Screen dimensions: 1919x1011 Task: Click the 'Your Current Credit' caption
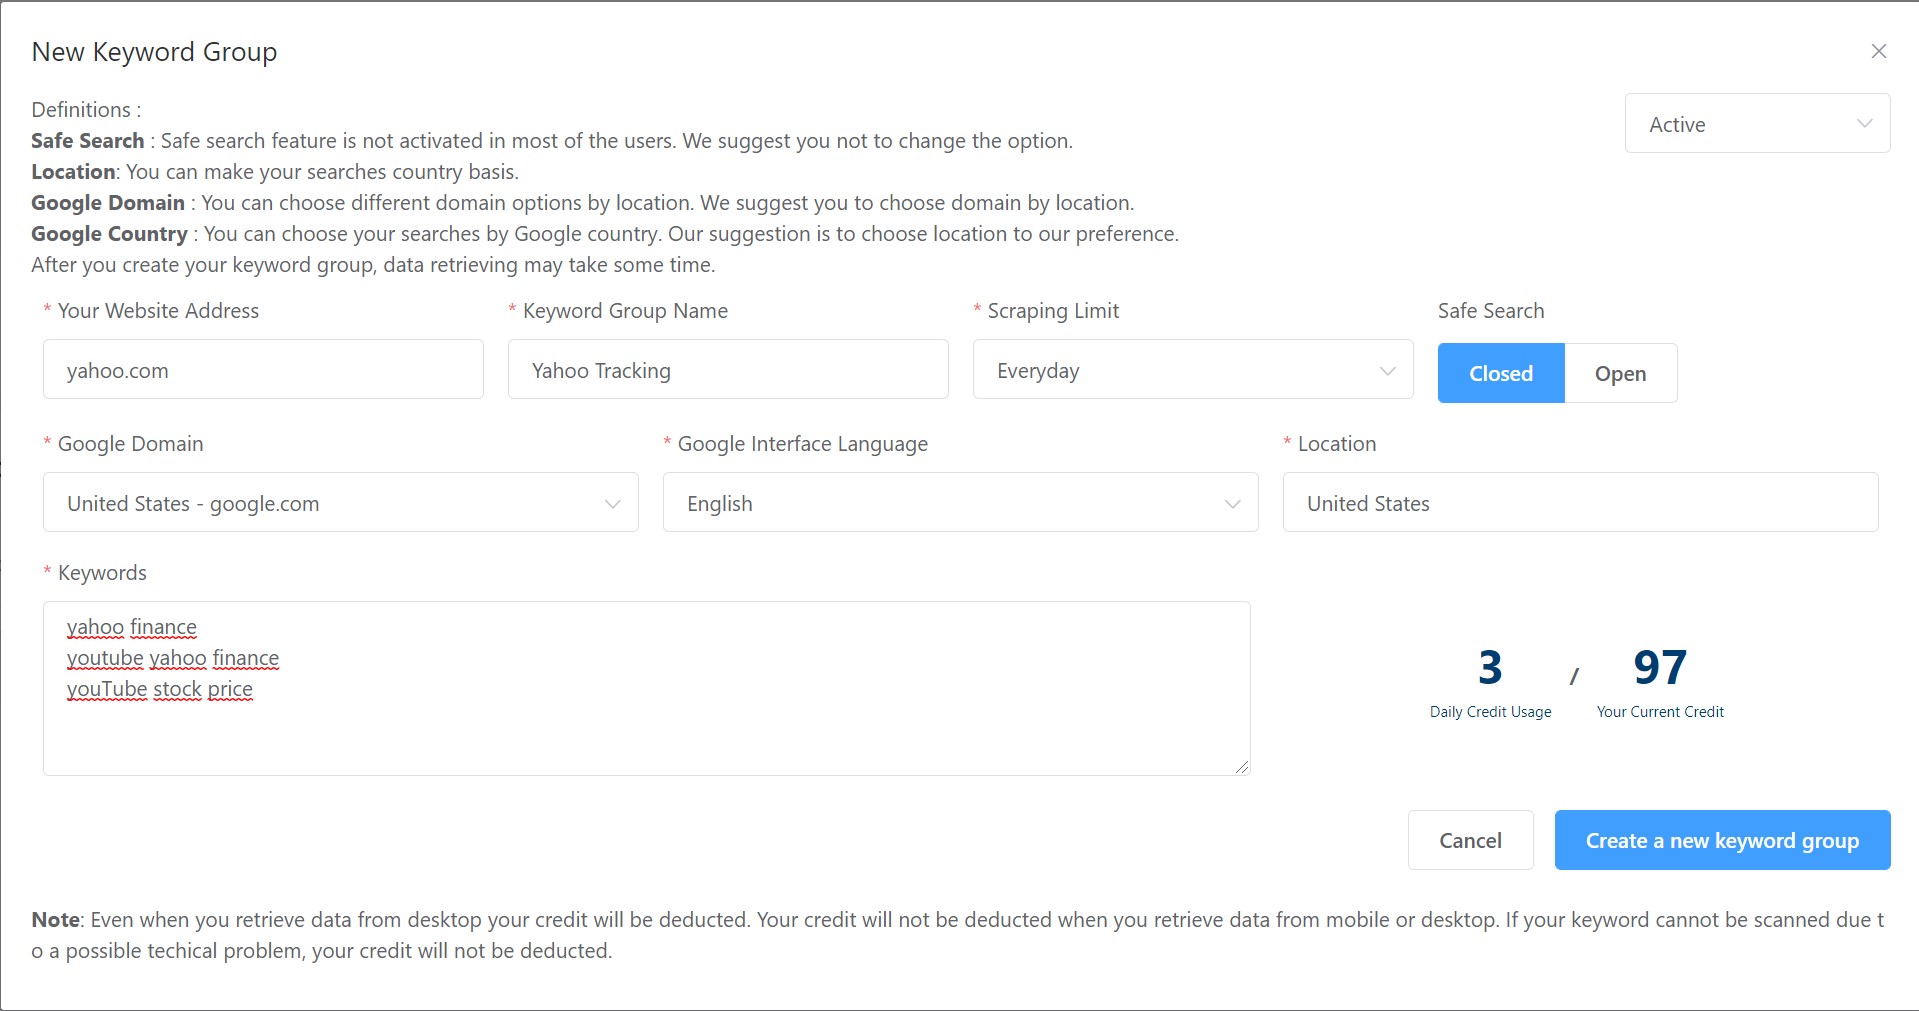coord(1660,712)
